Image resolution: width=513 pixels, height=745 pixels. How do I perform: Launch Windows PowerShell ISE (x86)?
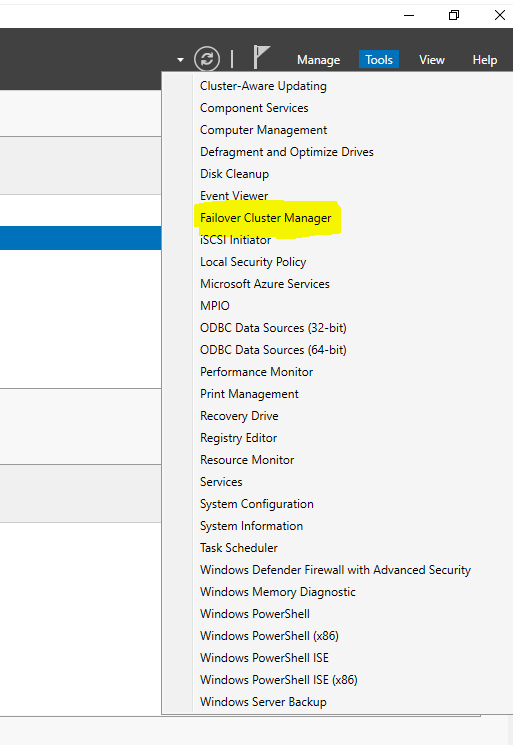pyautogui.click(x=279, y=680)
